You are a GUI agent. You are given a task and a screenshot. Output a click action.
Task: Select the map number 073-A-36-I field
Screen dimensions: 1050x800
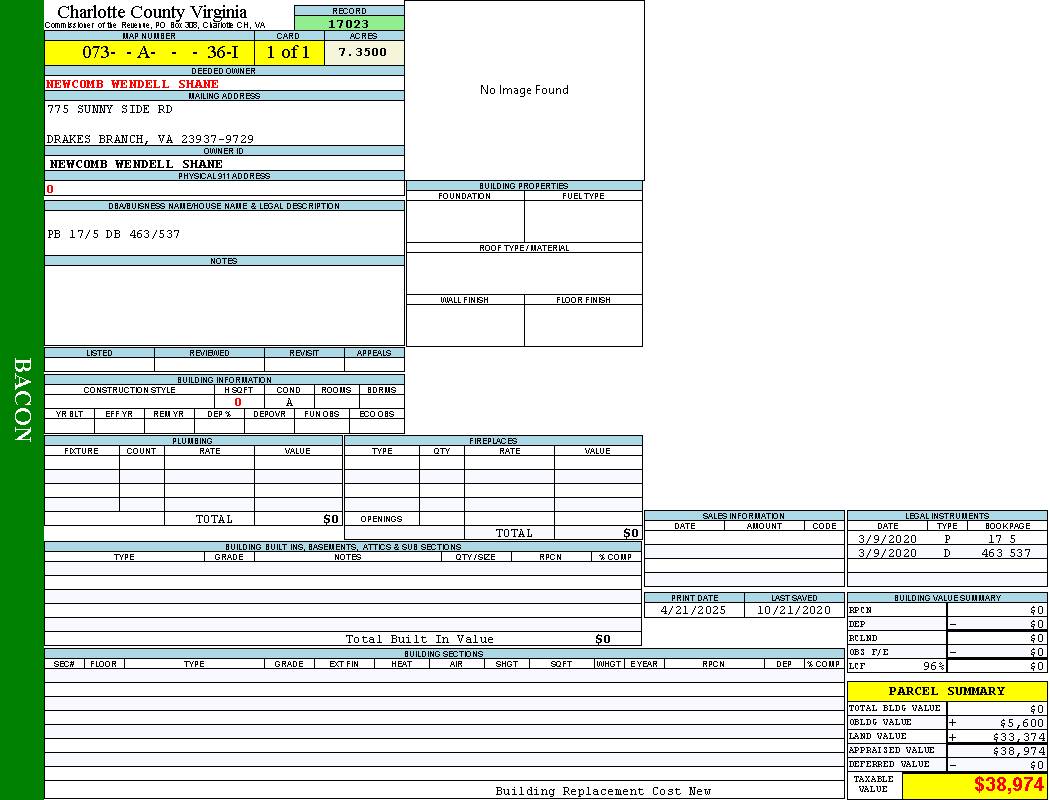[149, 53]
